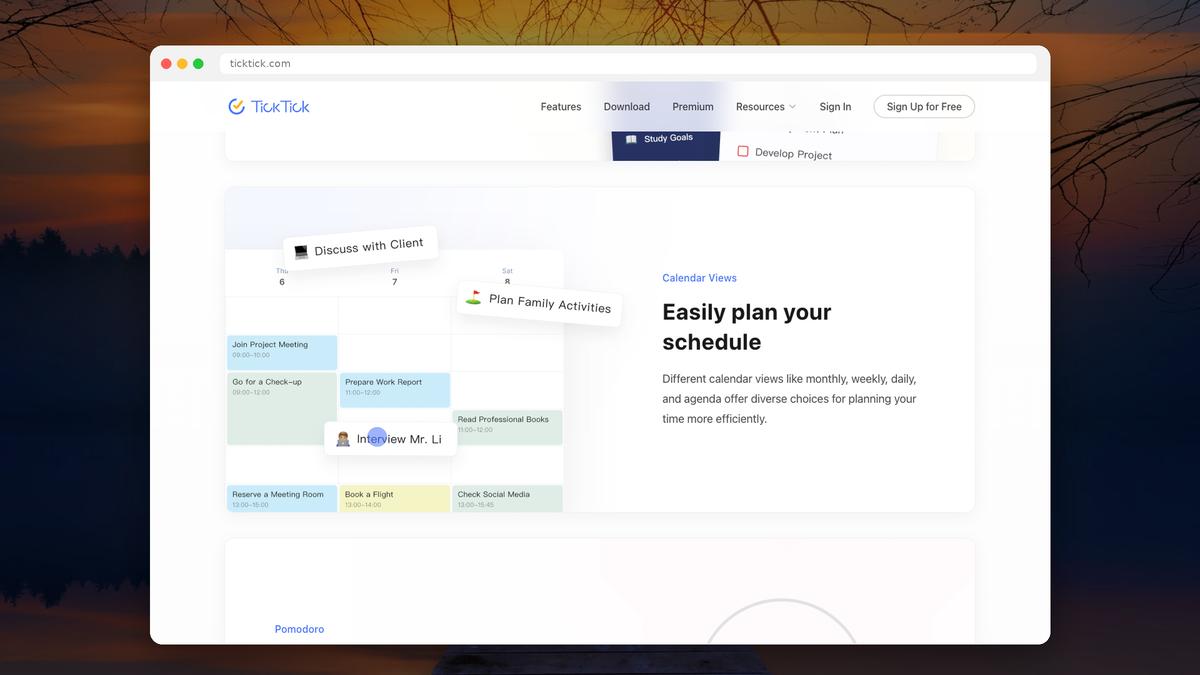Select Features in the navigation bar
Image resolution: width=1200 pixels, height=675 pixels.
[x=560, y=106]
